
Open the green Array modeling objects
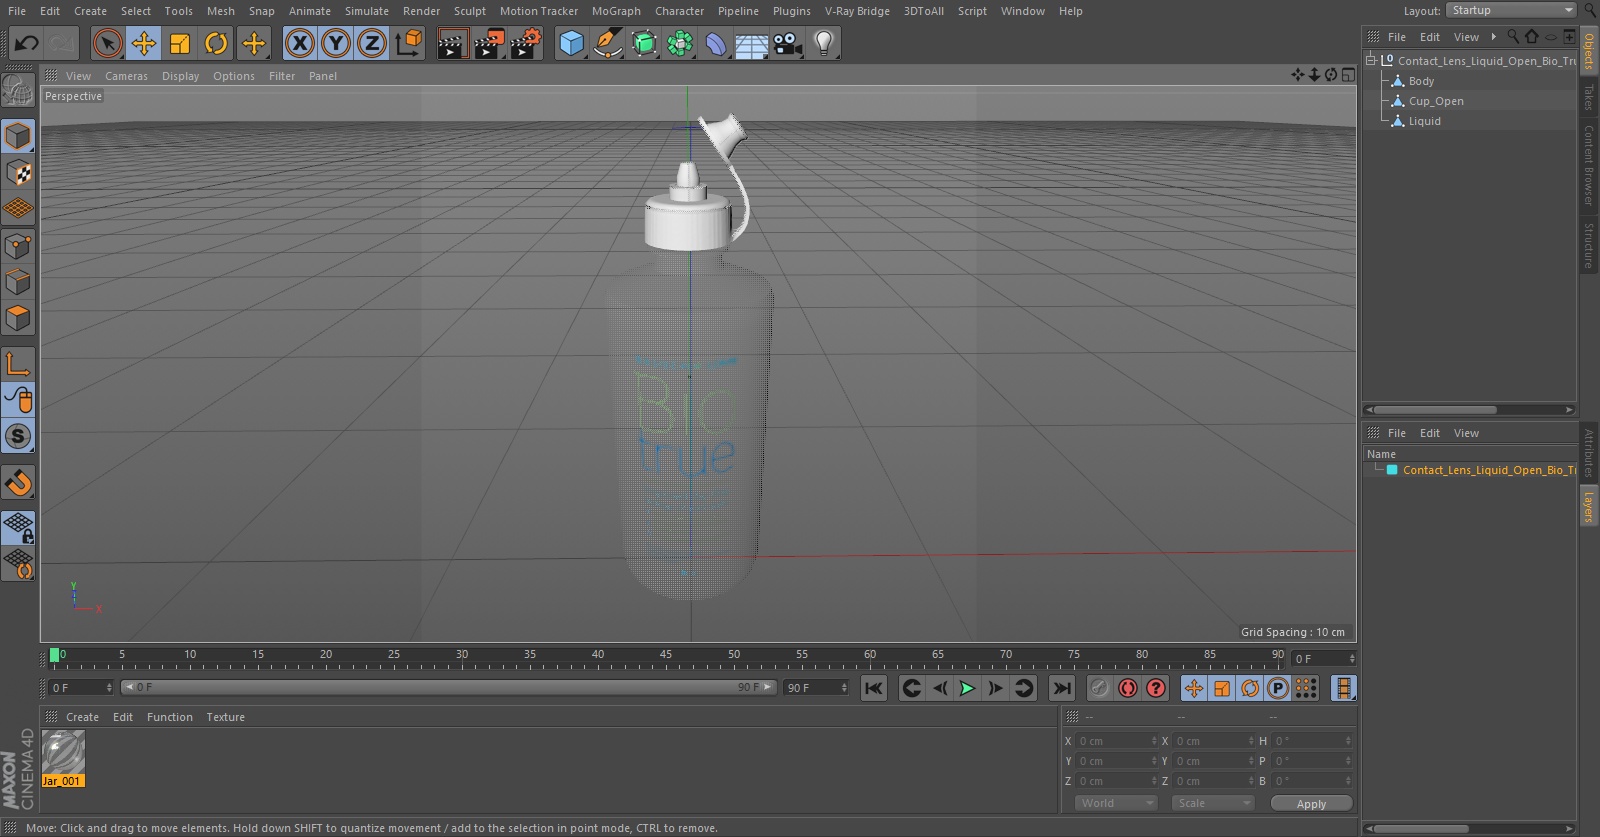click(680, 43)
